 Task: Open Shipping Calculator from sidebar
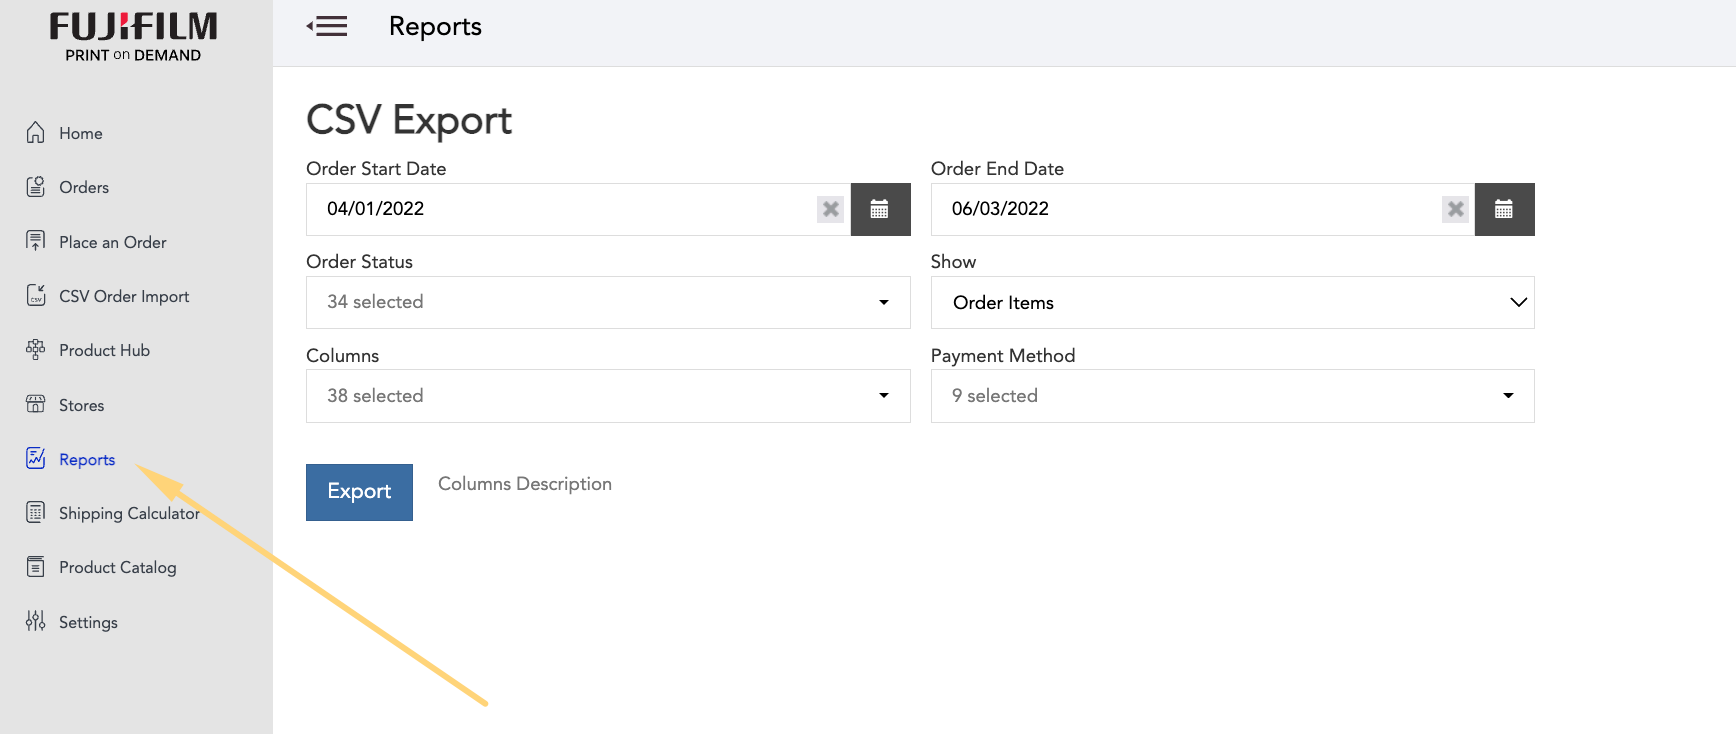coord(128,513)
